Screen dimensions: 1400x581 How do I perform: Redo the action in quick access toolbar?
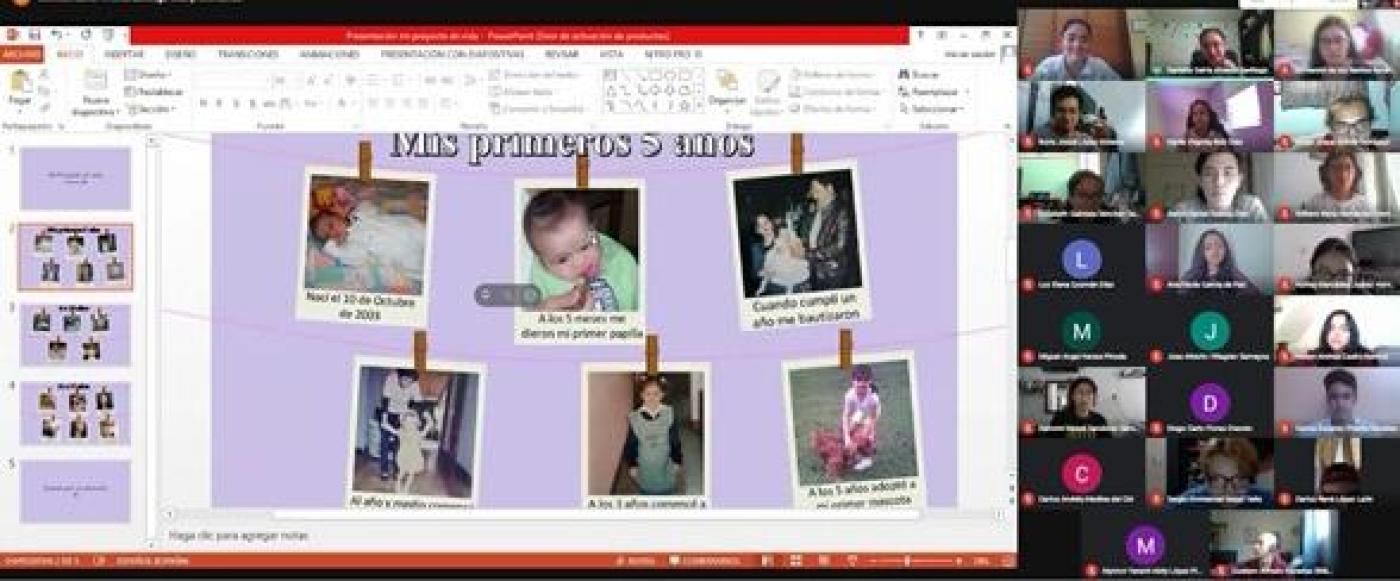[x=86, y=34]
